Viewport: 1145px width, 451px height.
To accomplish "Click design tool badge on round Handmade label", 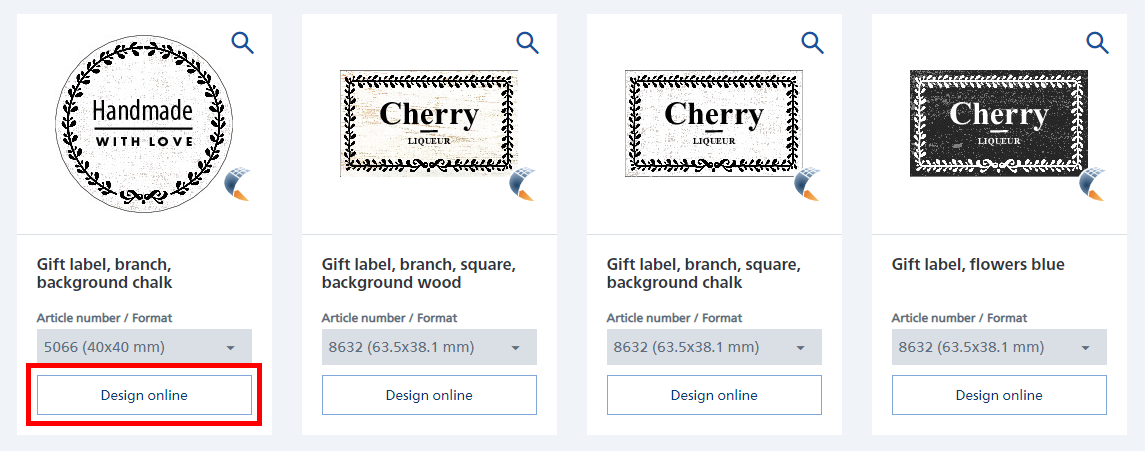I will click(237, 186).
